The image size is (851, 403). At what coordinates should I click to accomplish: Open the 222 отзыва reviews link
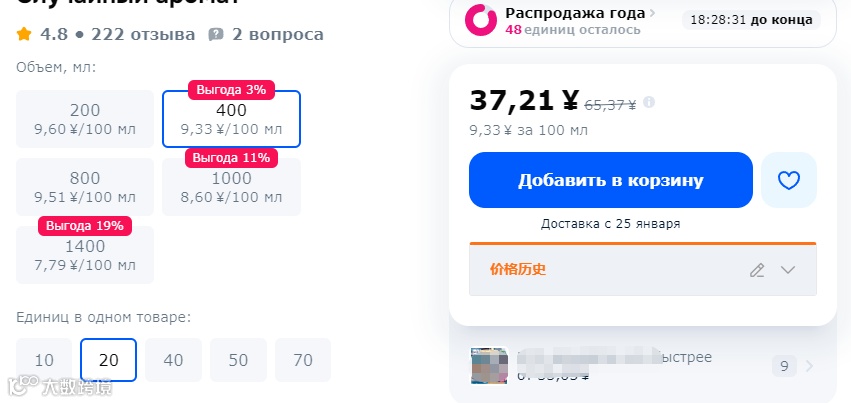tap(143, 35)
